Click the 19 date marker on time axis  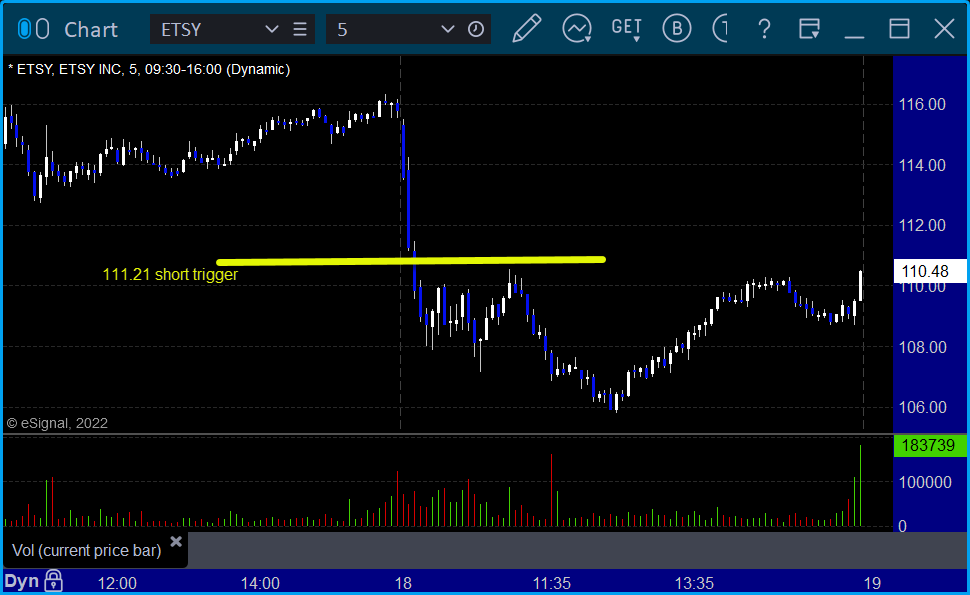872,583
